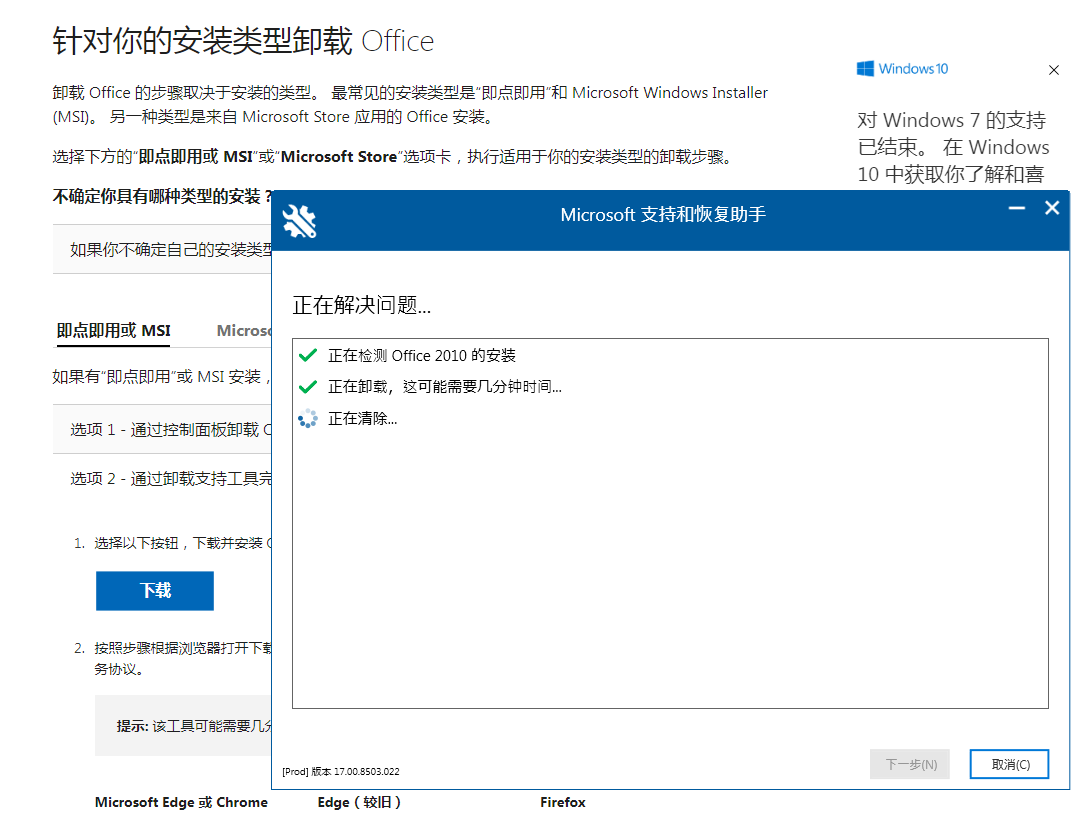The height and width of the screenshot is (831, 1092).
Task: Close the Windows 10 advertisement panel
Action: pyautogui.click(x=1054, y=70)
